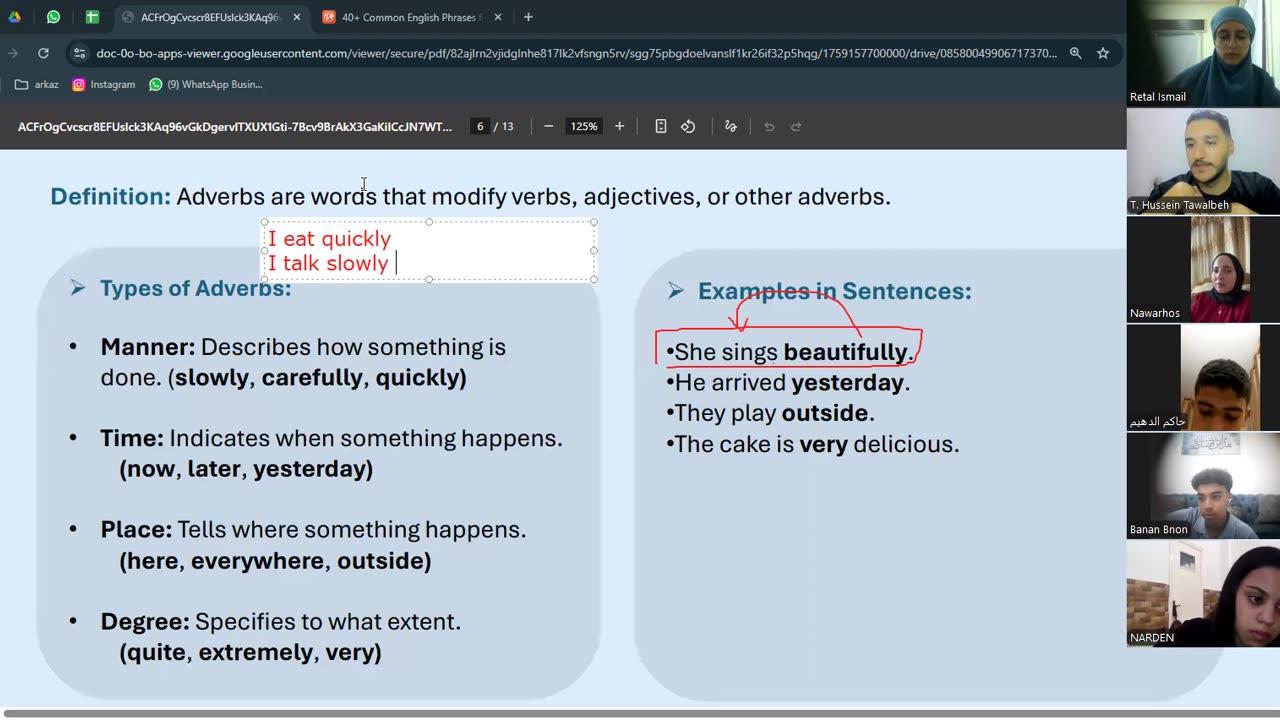Screen dimensions: 1280x720
Task: Toggle fit to page in PDF toolbar
Action: pyautogui.click(x=661, y=127)
